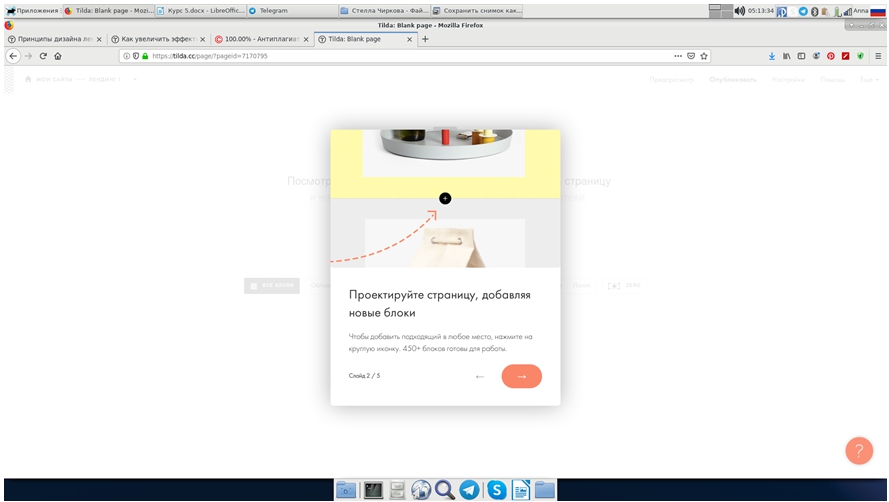Image resolution: width=889 pixels, height=502 pixels.
Task: Close the 'Как увеличить эффект' tab
Action: click(x=203, y=39)
